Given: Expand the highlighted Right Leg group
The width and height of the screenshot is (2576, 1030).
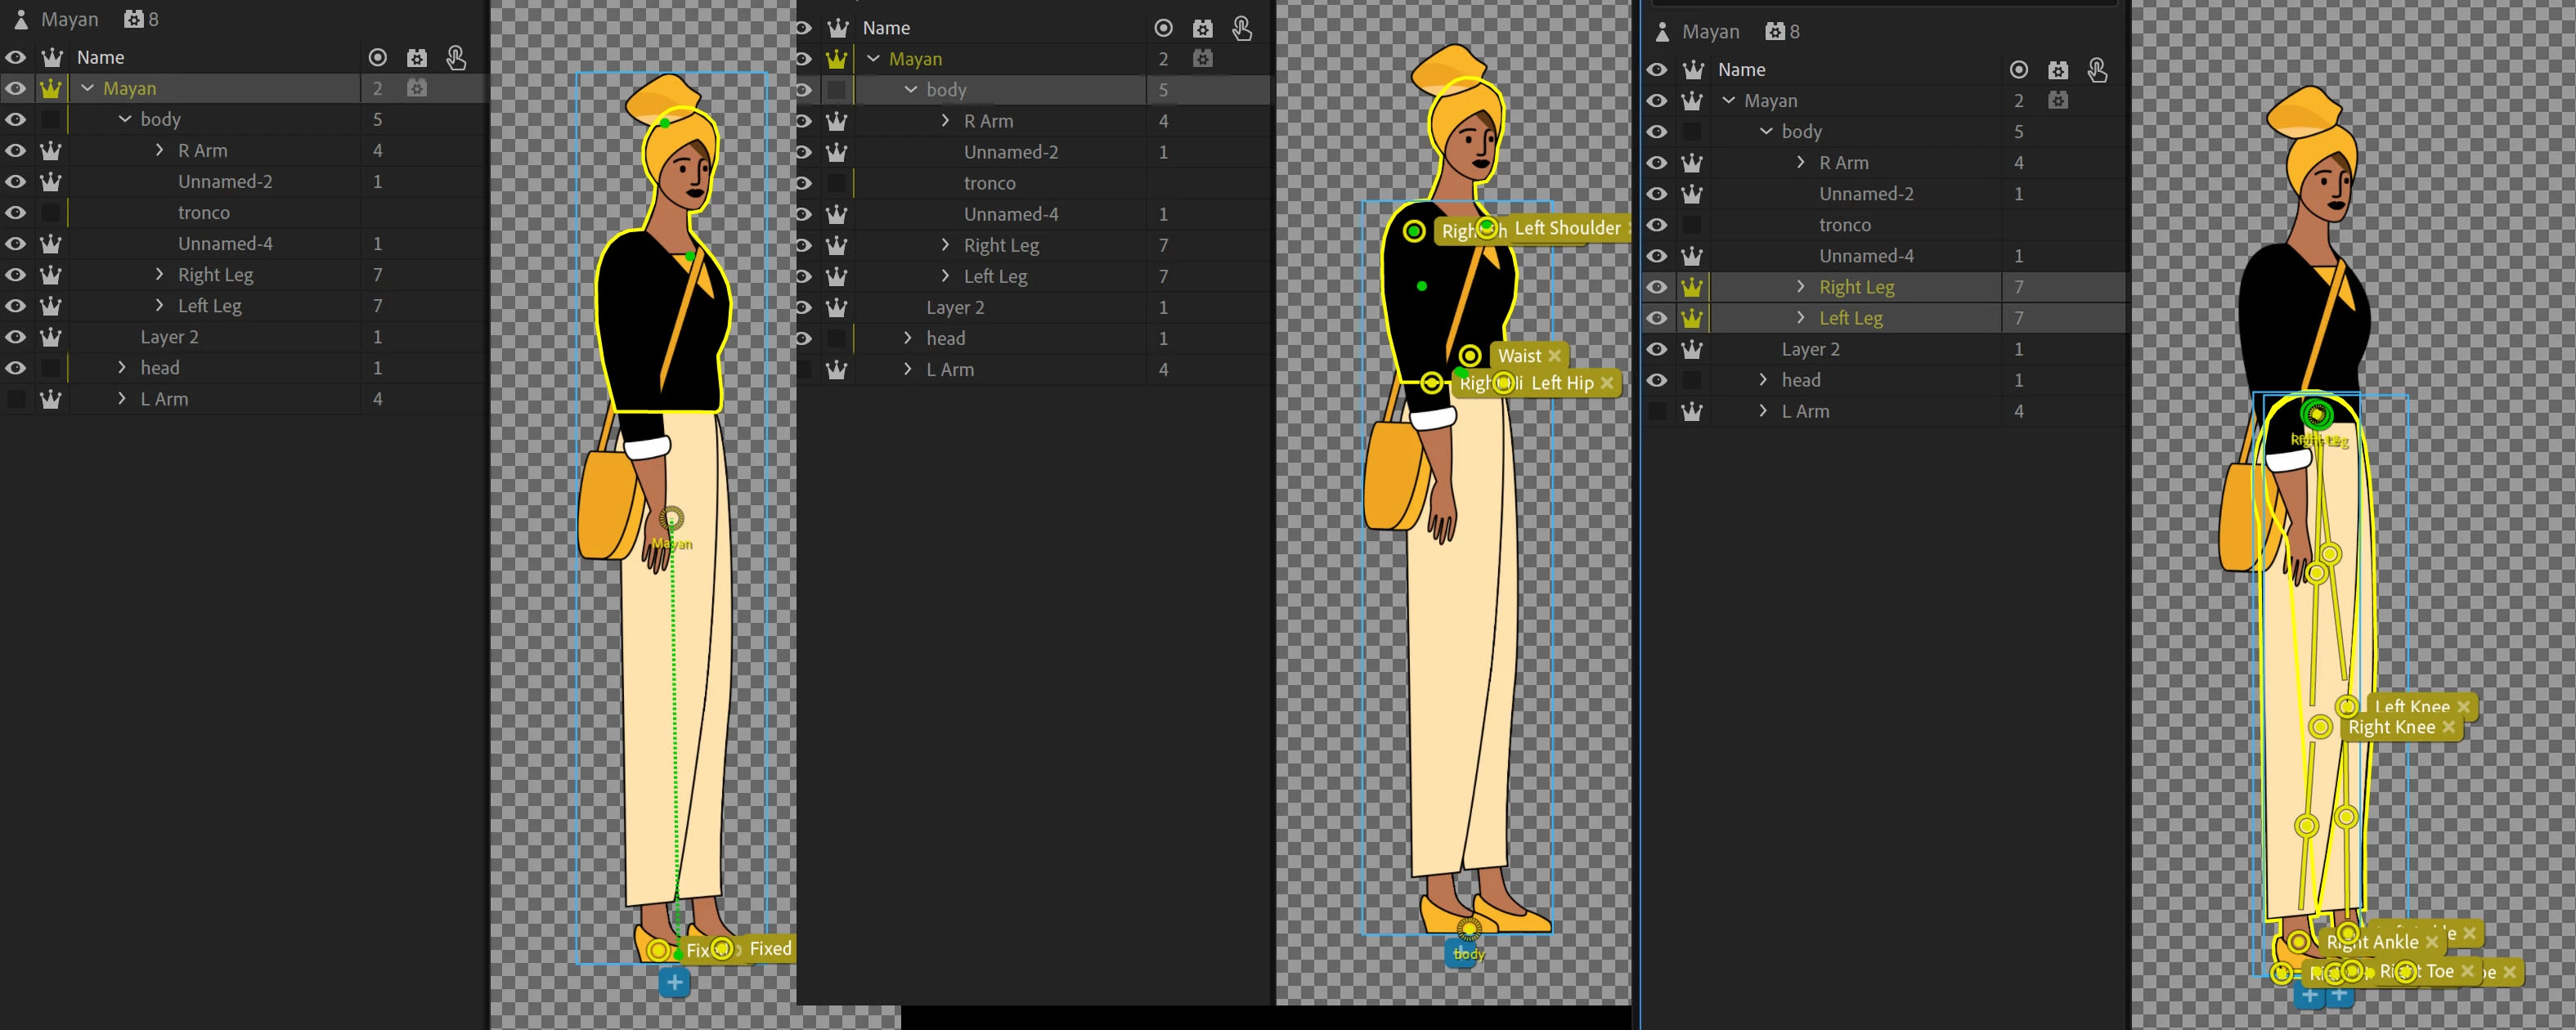Looking at the screenshot, I should click(x=1800, y=287).
